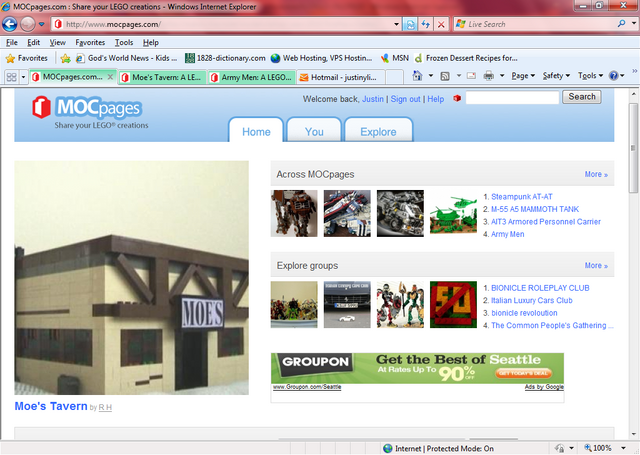Open Frozen Dessert Recipes favorite
The image size is (640, 455).
[x=466, y=58]
